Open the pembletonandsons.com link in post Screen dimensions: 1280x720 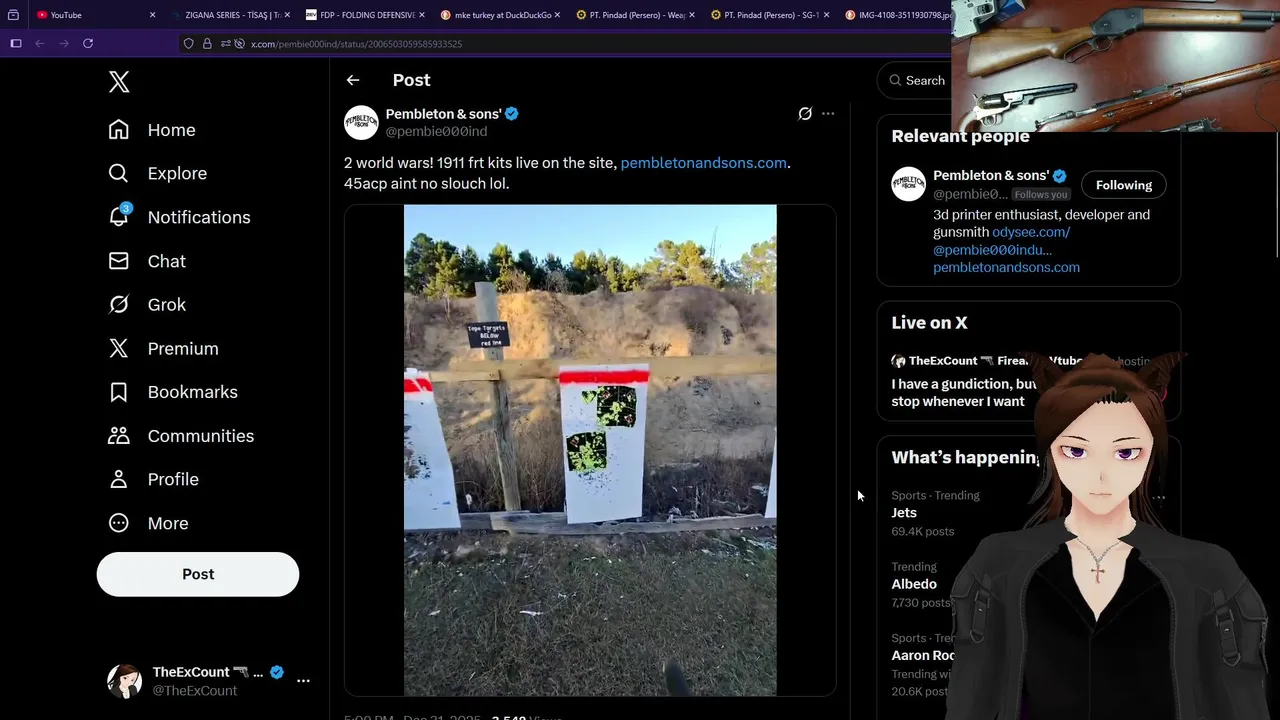pos(703,163)
